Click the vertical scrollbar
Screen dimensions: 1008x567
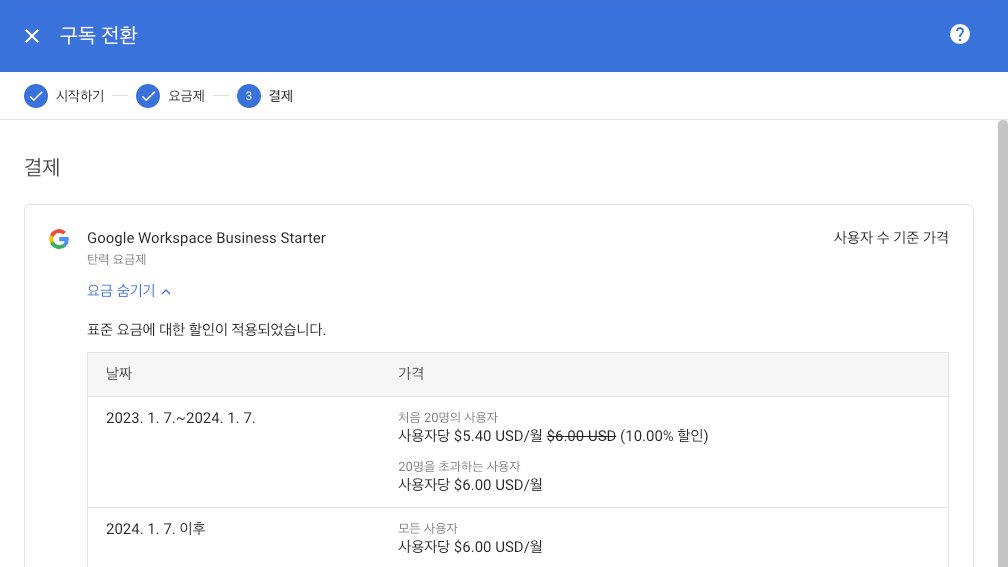[x=1002, y=343]
